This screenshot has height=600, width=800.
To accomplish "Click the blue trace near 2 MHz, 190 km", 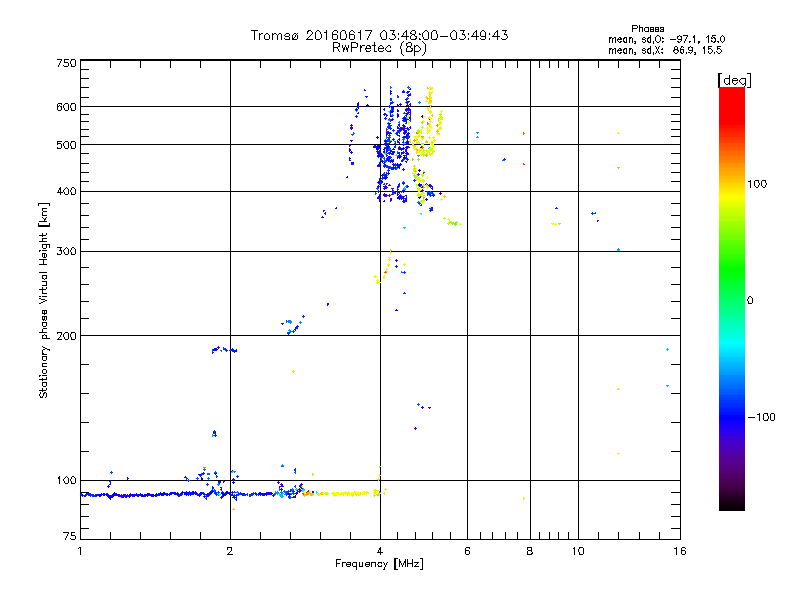I will [x=224, y=349].
